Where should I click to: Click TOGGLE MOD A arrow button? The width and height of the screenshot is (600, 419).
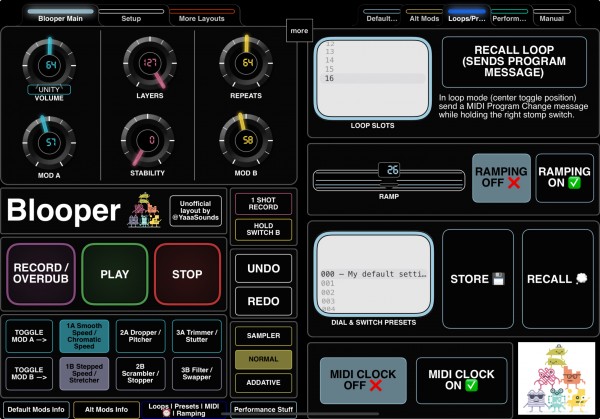pyautogui.click(x=29, y=336)
